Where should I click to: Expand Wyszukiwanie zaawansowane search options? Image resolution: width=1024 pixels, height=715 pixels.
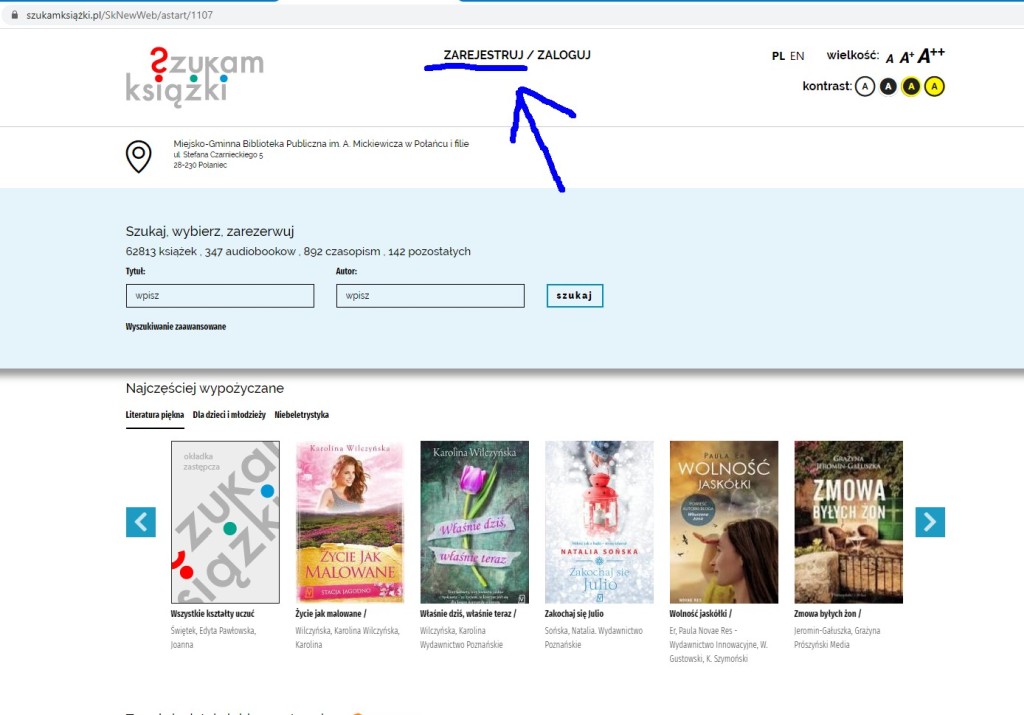176,327
